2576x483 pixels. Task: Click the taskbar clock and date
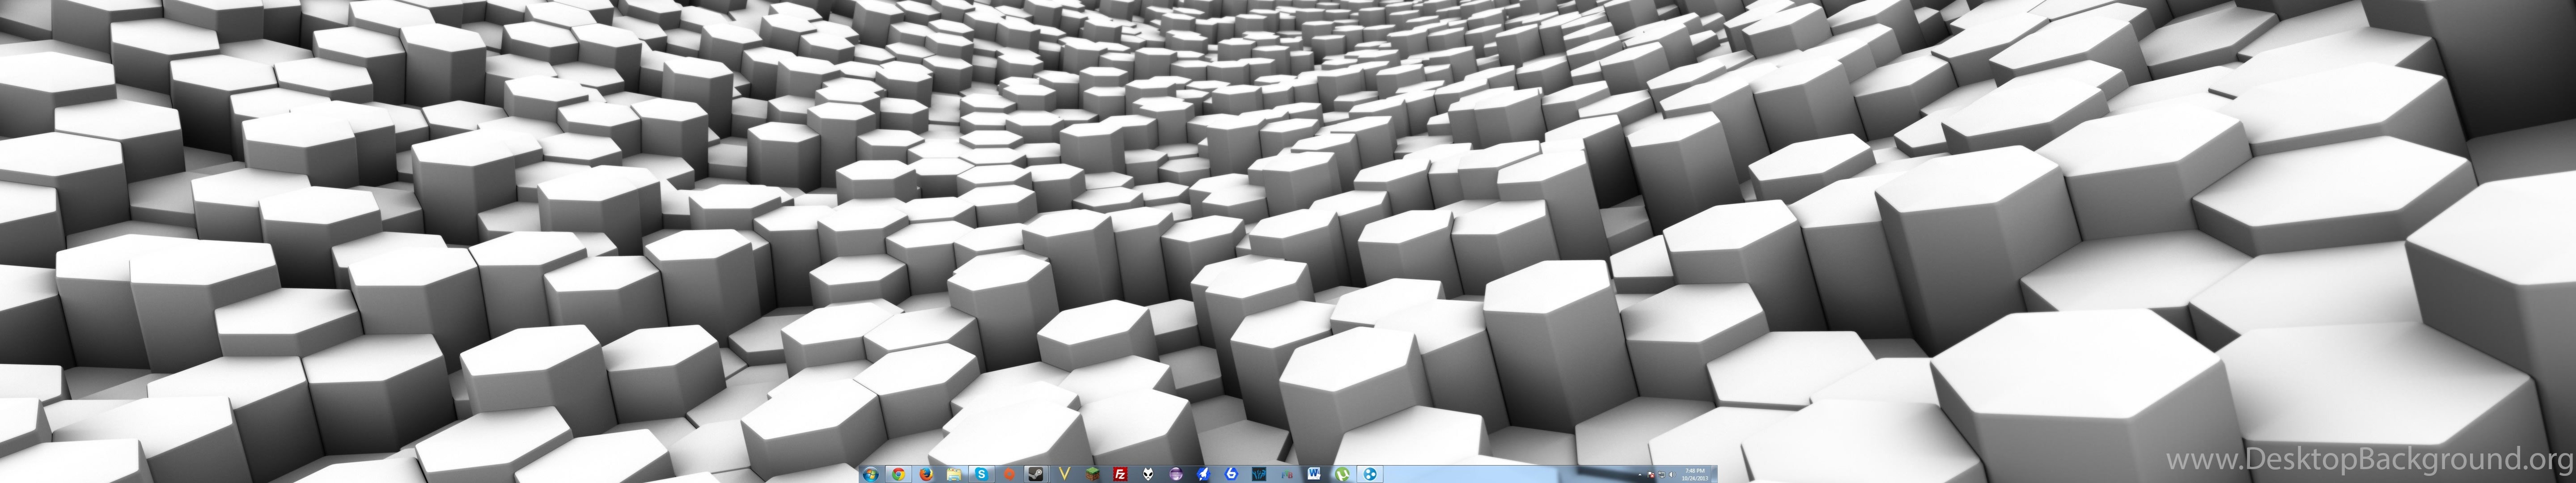click(1694, 475)
